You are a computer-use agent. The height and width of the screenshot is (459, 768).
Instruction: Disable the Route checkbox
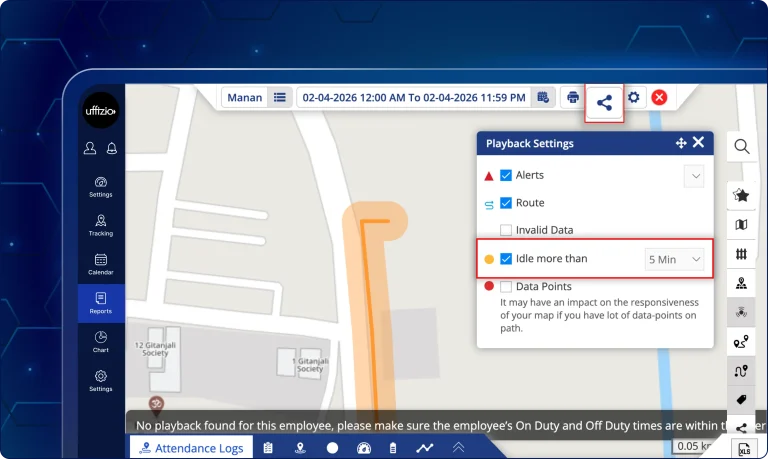point(506,203)
